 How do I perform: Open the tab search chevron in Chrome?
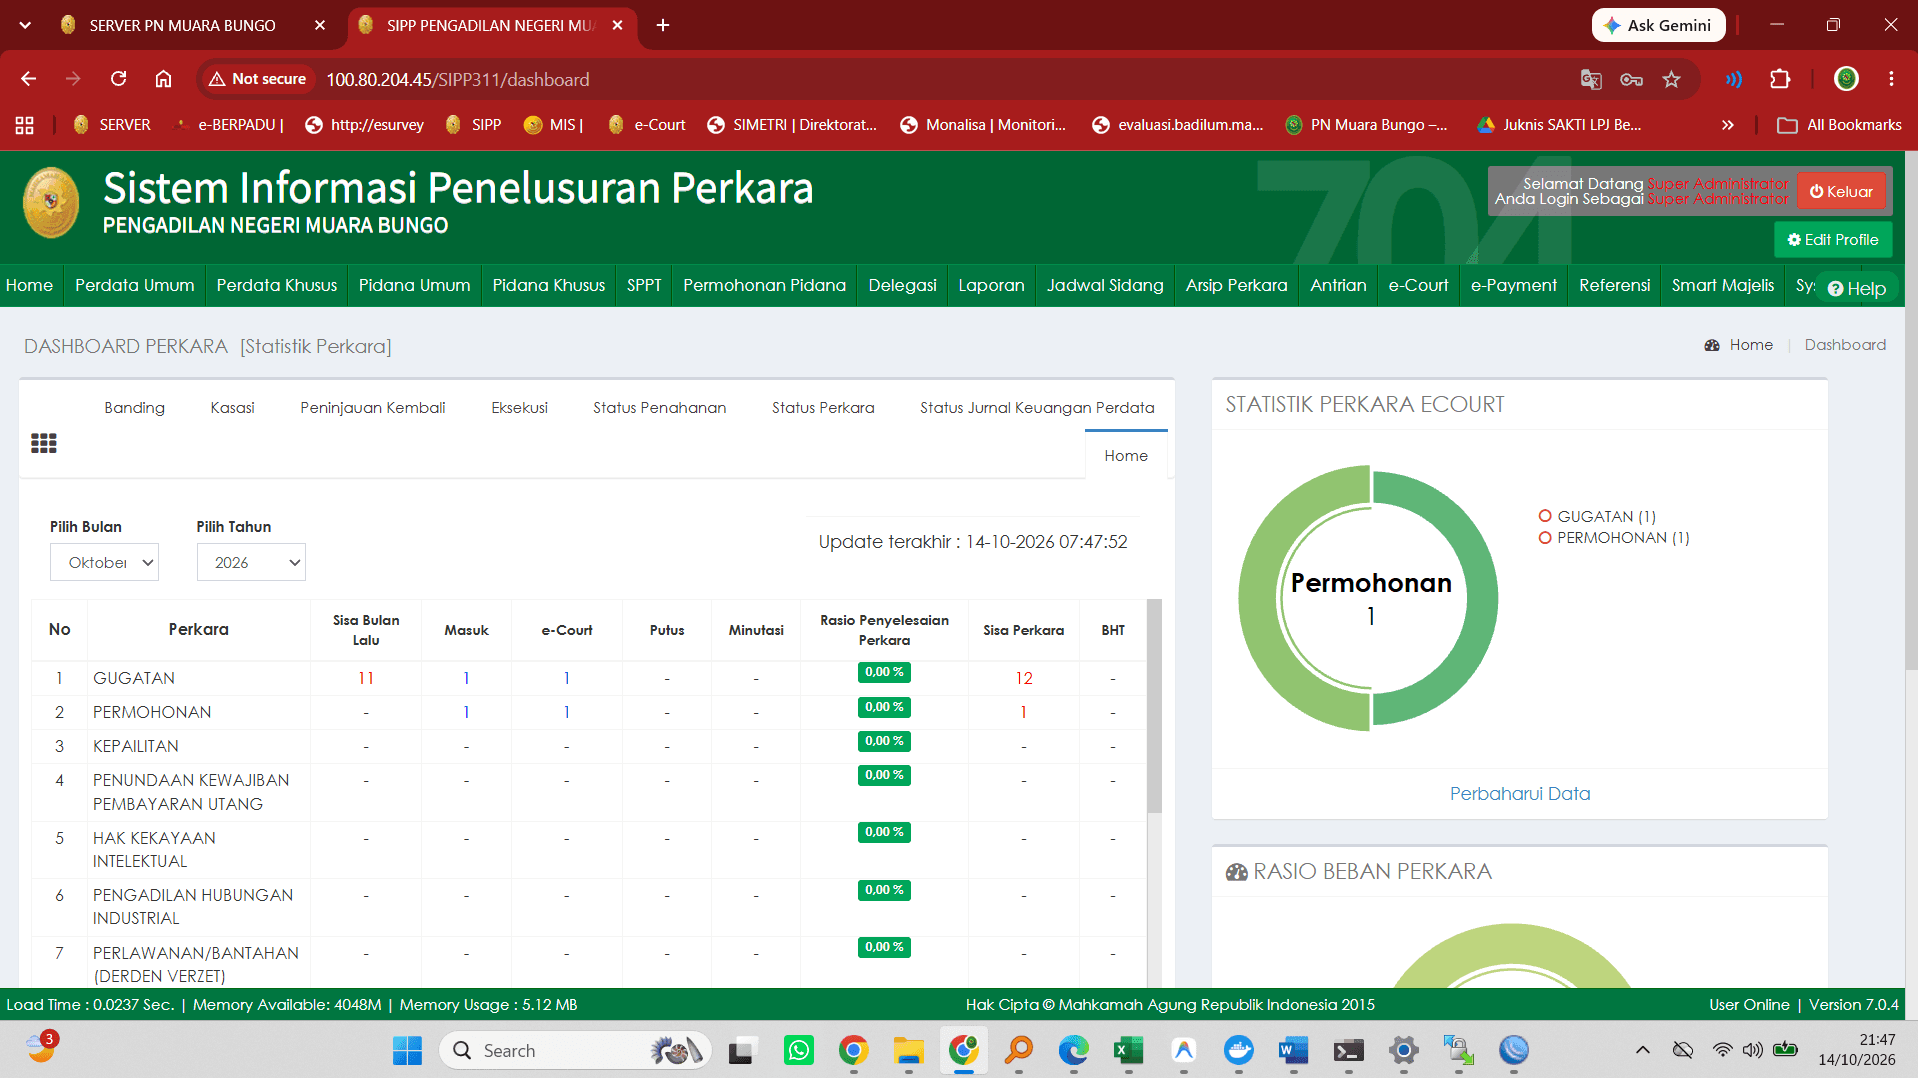tap(25, 25)
